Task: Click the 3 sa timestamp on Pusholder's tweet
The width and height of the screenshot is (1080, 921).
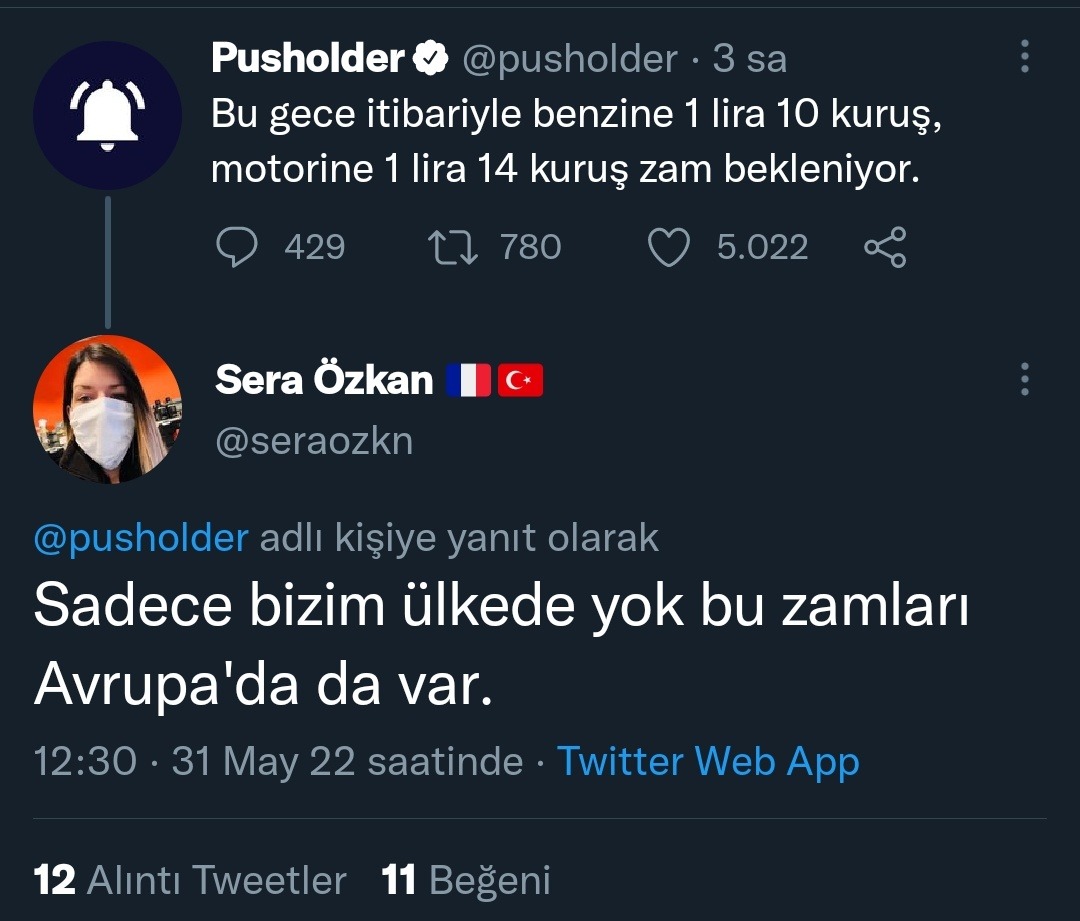Action: click(750, 59)
